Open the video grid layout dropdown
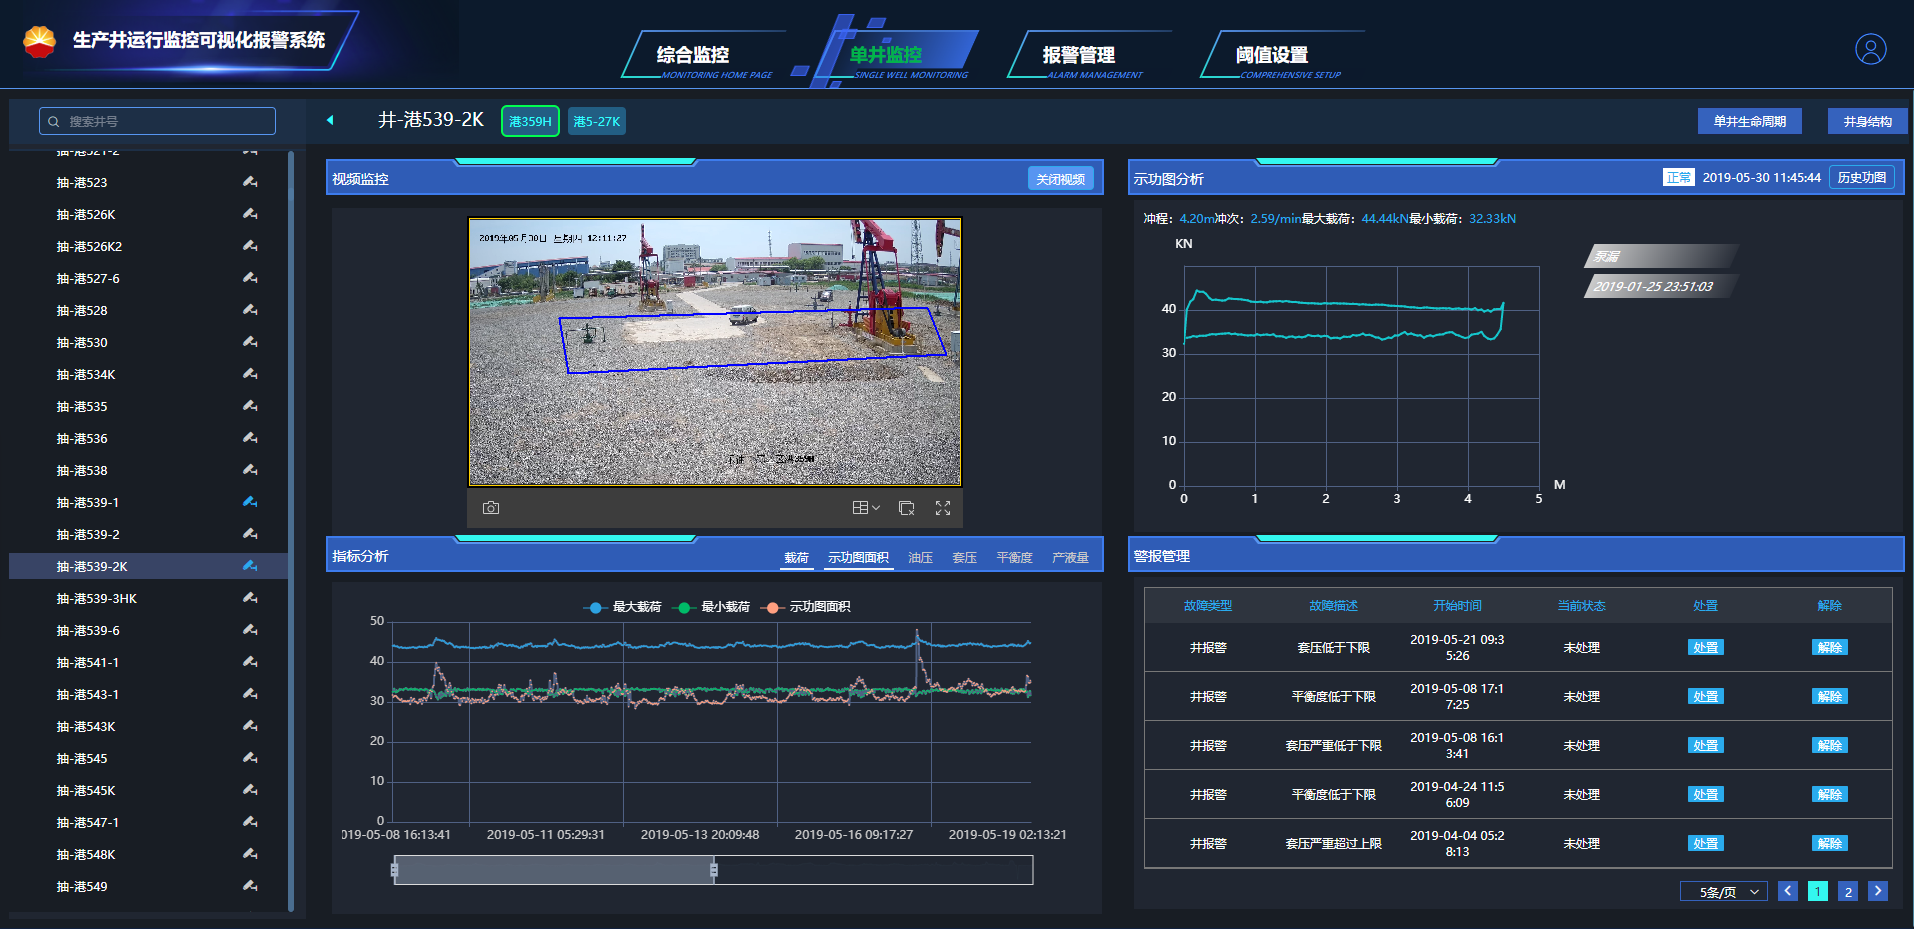 click(x=865, y=508)
